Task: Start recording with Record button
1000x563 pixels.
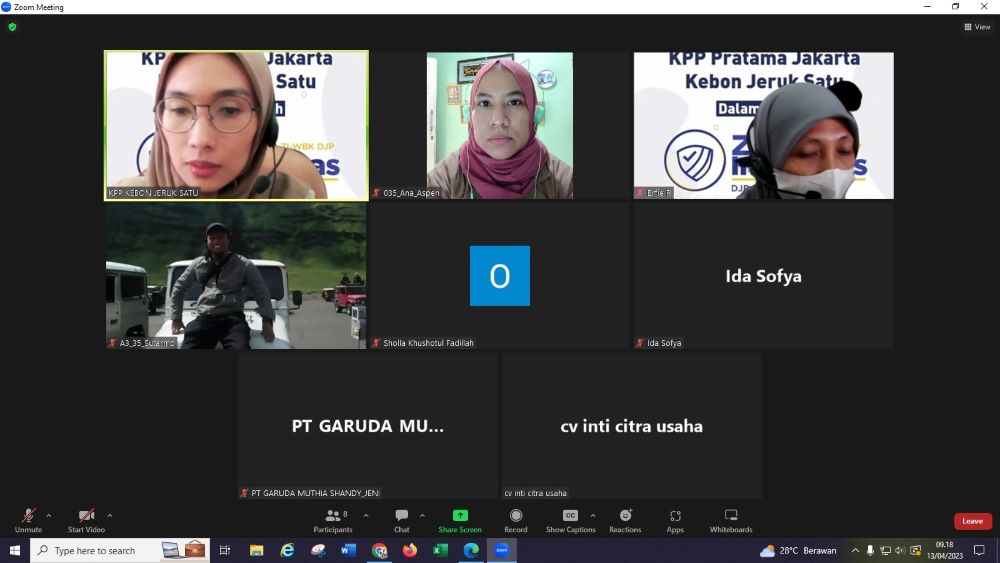Action: coord(516,518)
